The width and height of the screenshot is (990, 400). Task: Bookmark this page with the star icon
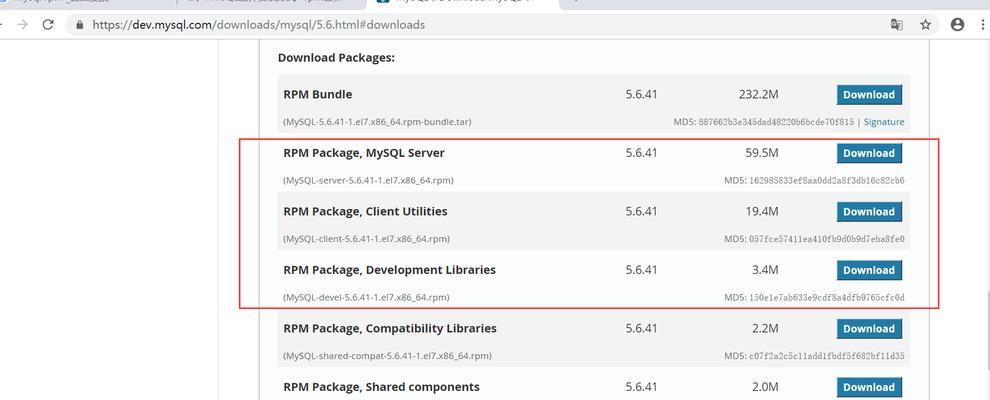tap(926, 25)
